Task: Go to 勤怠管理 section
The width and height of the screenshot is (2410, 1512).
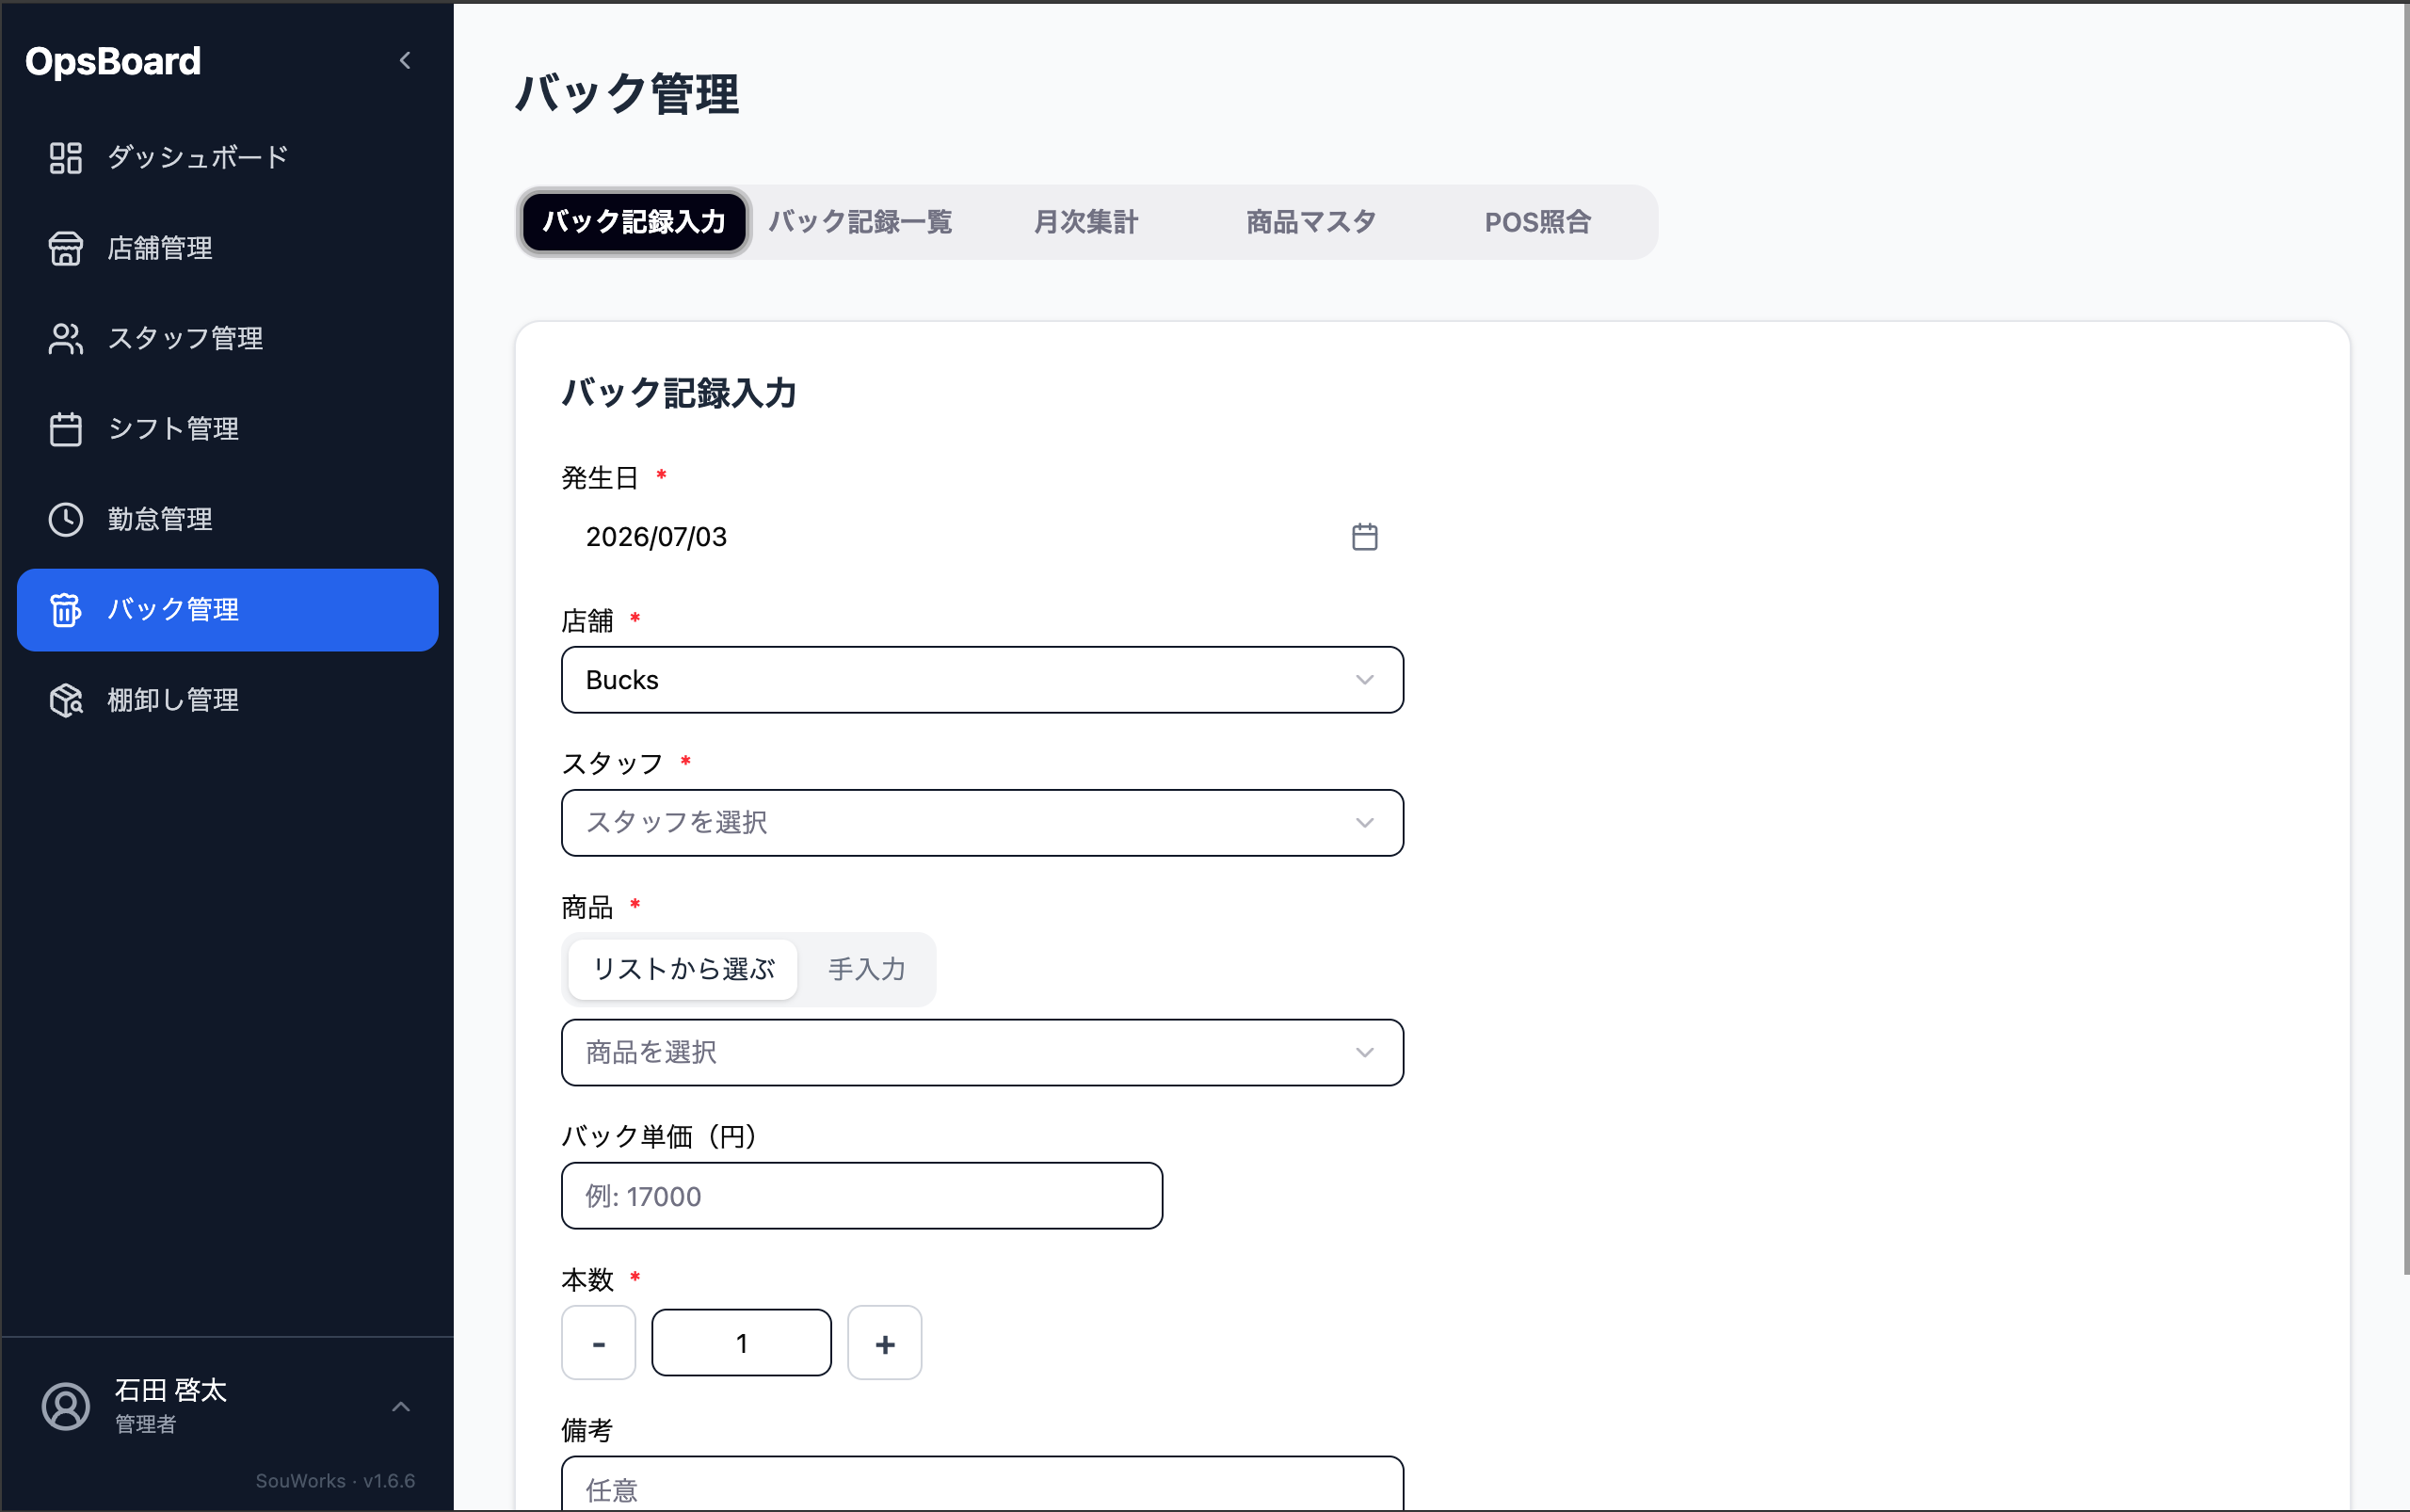Action: click(228, 520)
